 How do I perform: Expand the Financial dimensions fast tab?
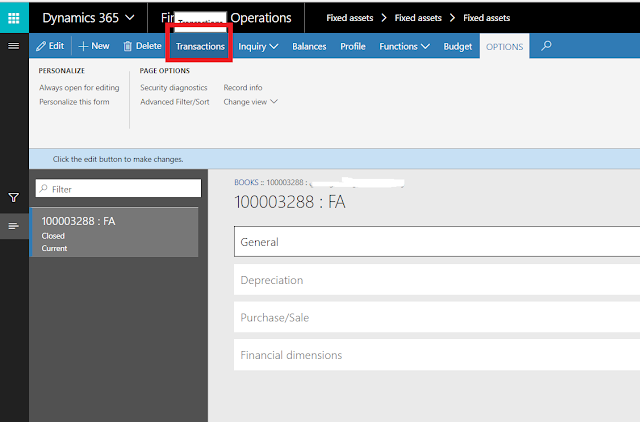click(x=437, y=355)
